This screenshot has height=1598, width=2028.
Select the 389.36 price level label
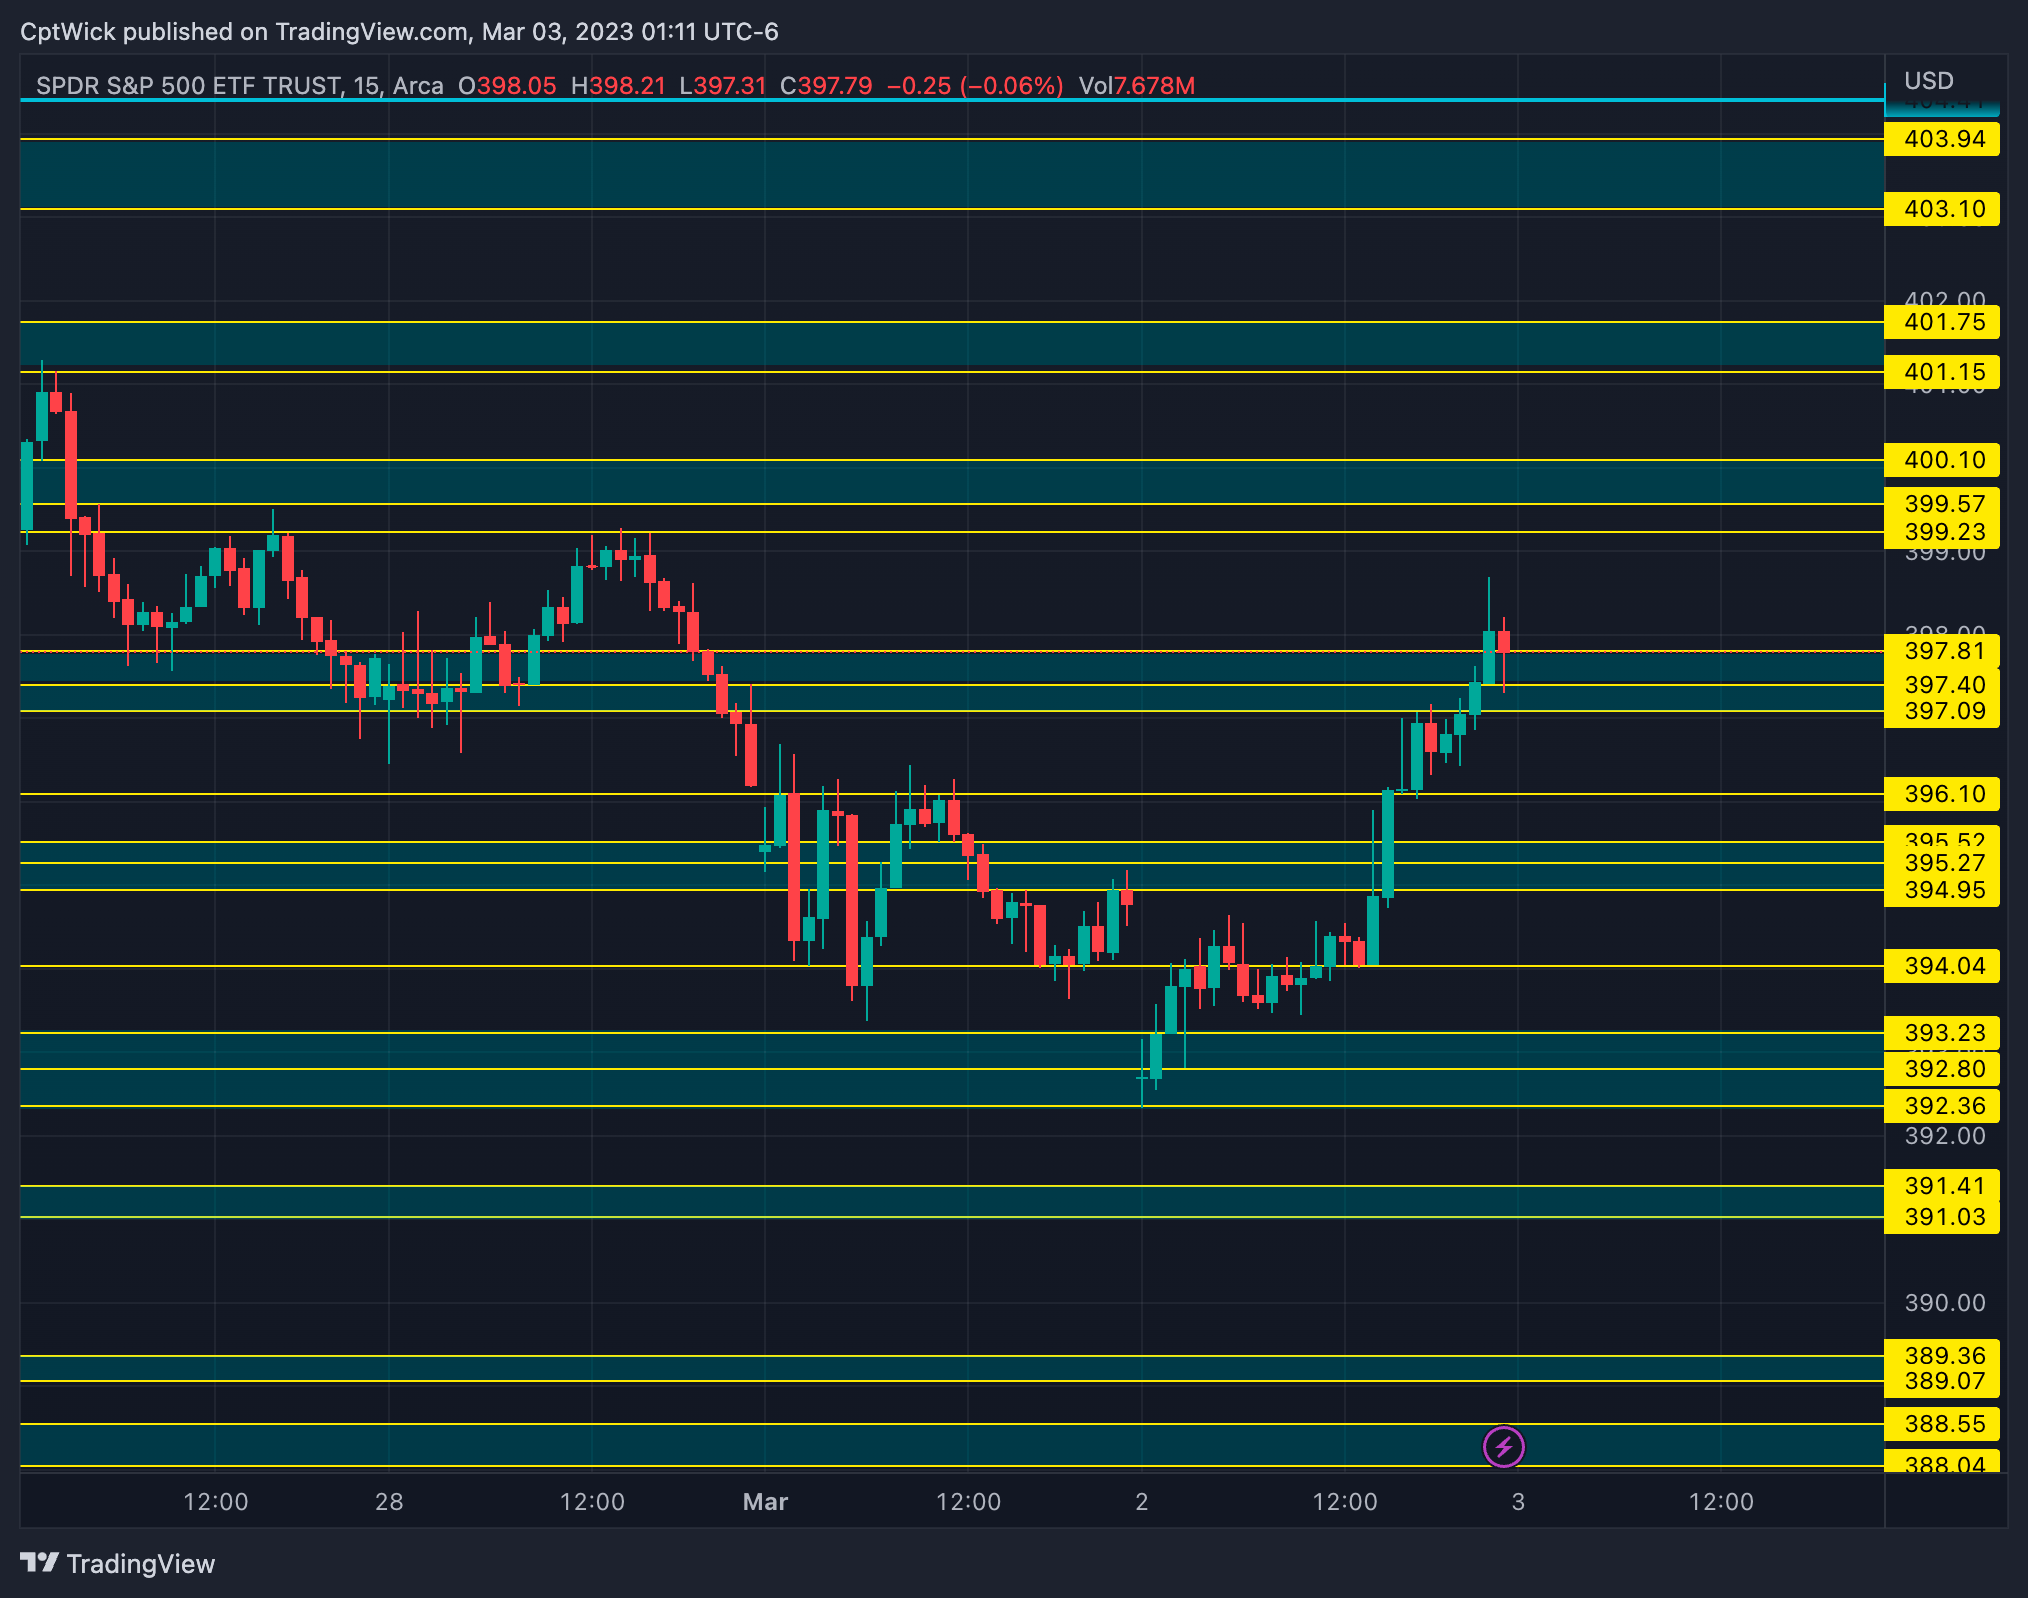click(1942, 1356)
